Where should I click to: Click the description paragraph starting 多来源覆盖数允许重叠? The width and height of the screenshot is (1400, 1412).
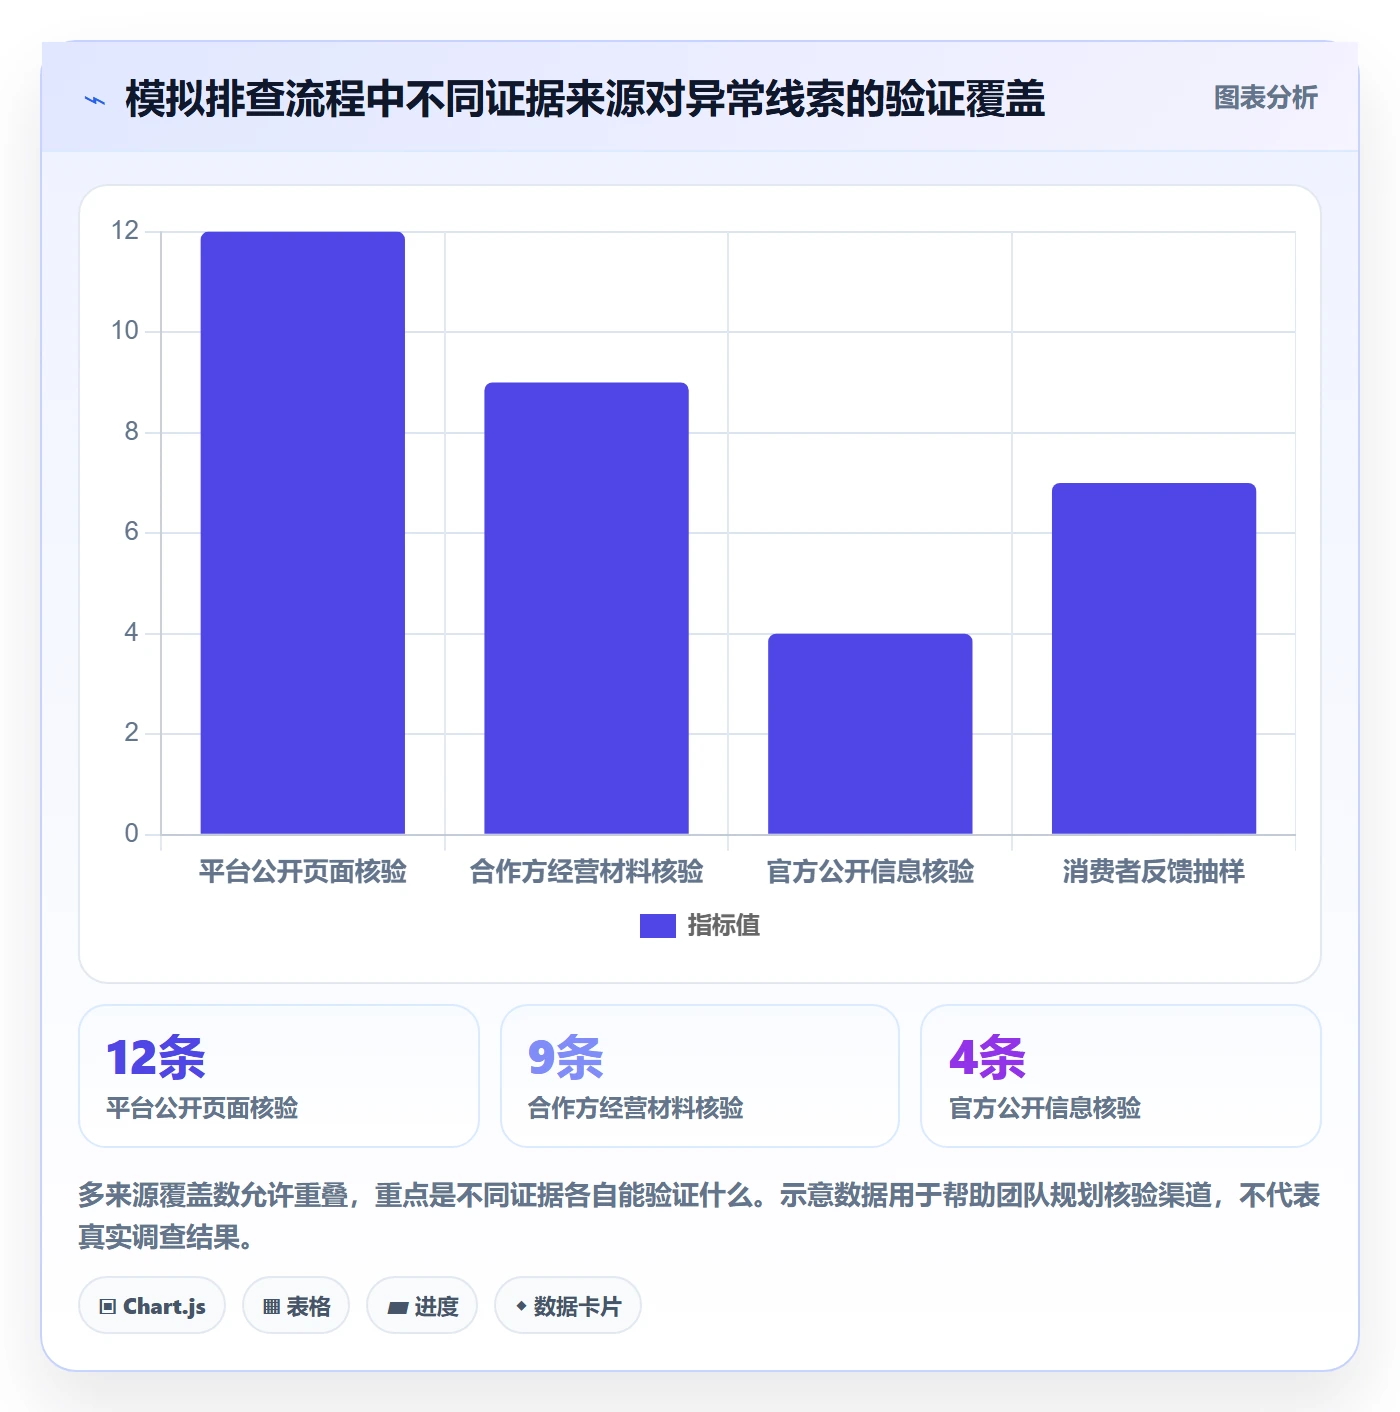pos(699,1216)
